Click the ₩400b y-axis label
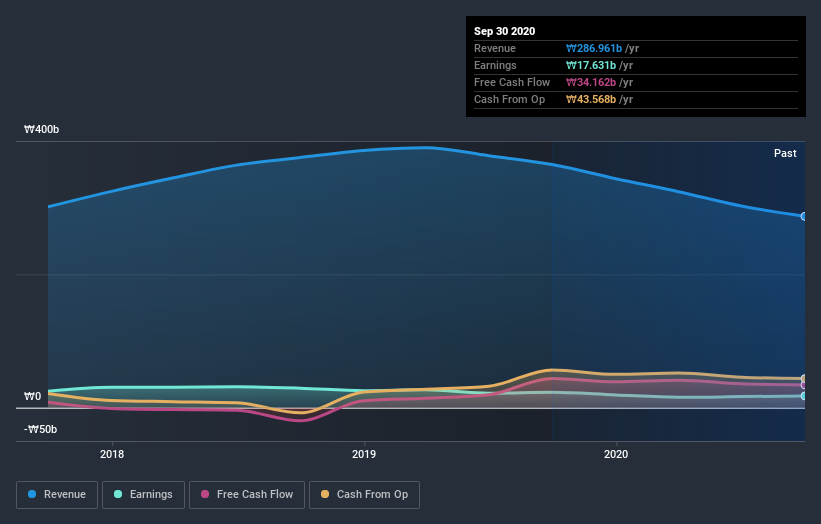 tap(41, 129)
